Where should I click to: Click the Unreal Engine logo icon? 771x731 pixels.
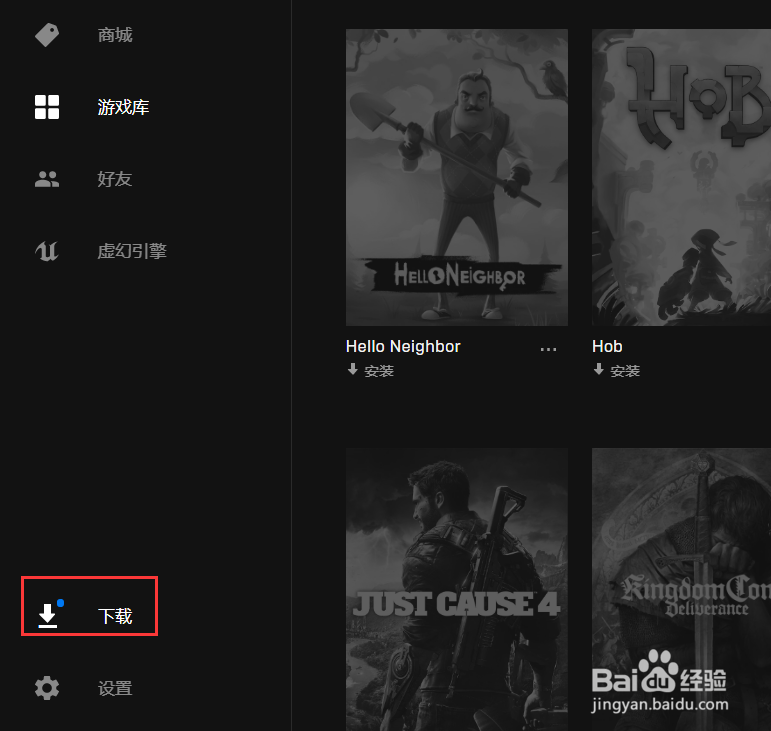[47, 251]
